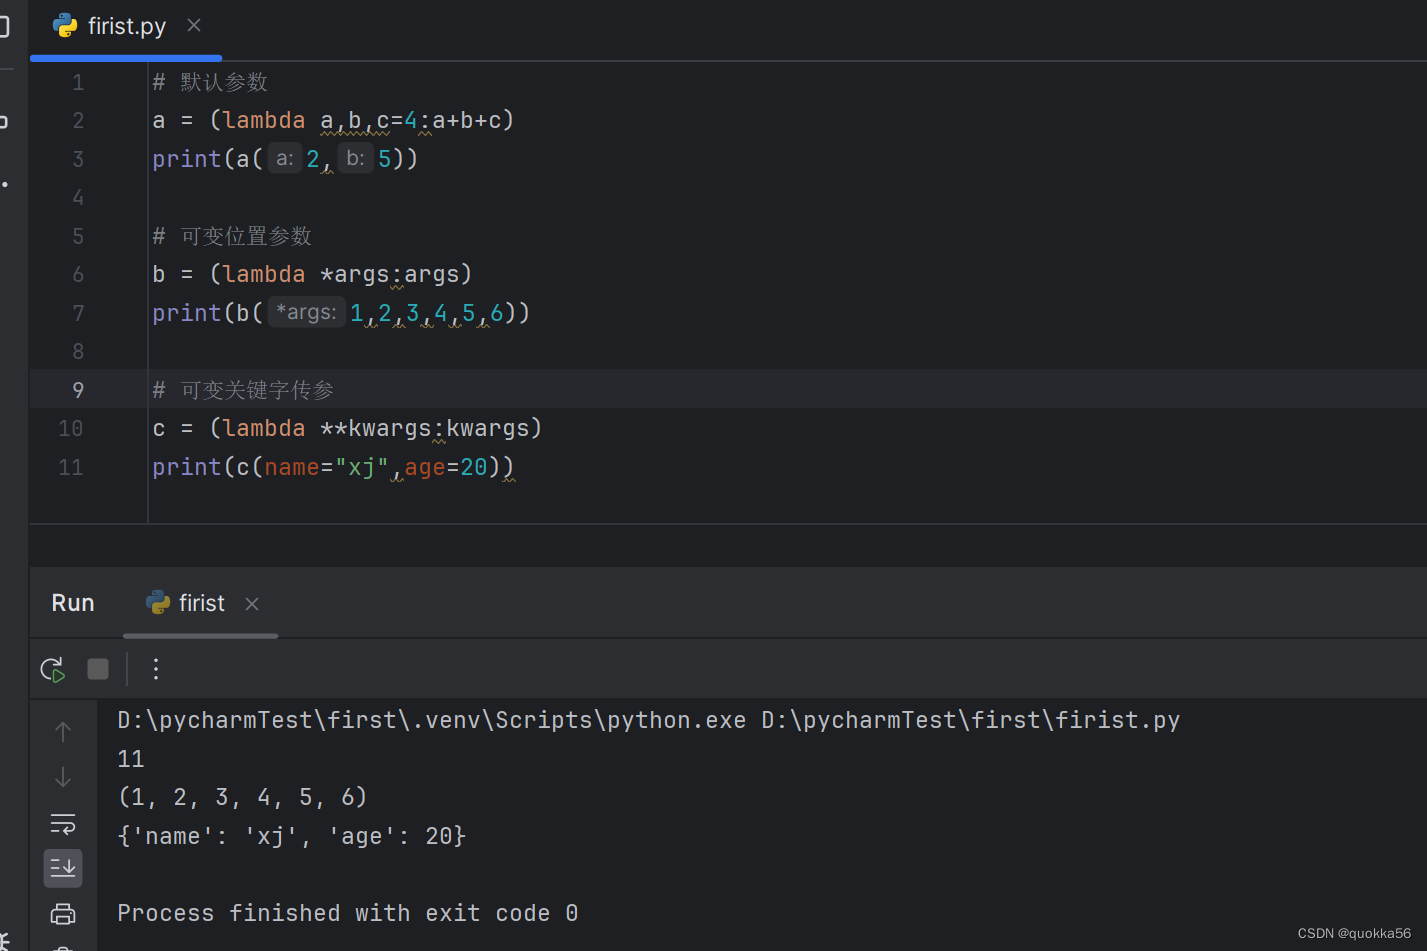Toggle soft-wrap in the console
The height and width of the screenshot is (951, 1427).
(63, 823)
